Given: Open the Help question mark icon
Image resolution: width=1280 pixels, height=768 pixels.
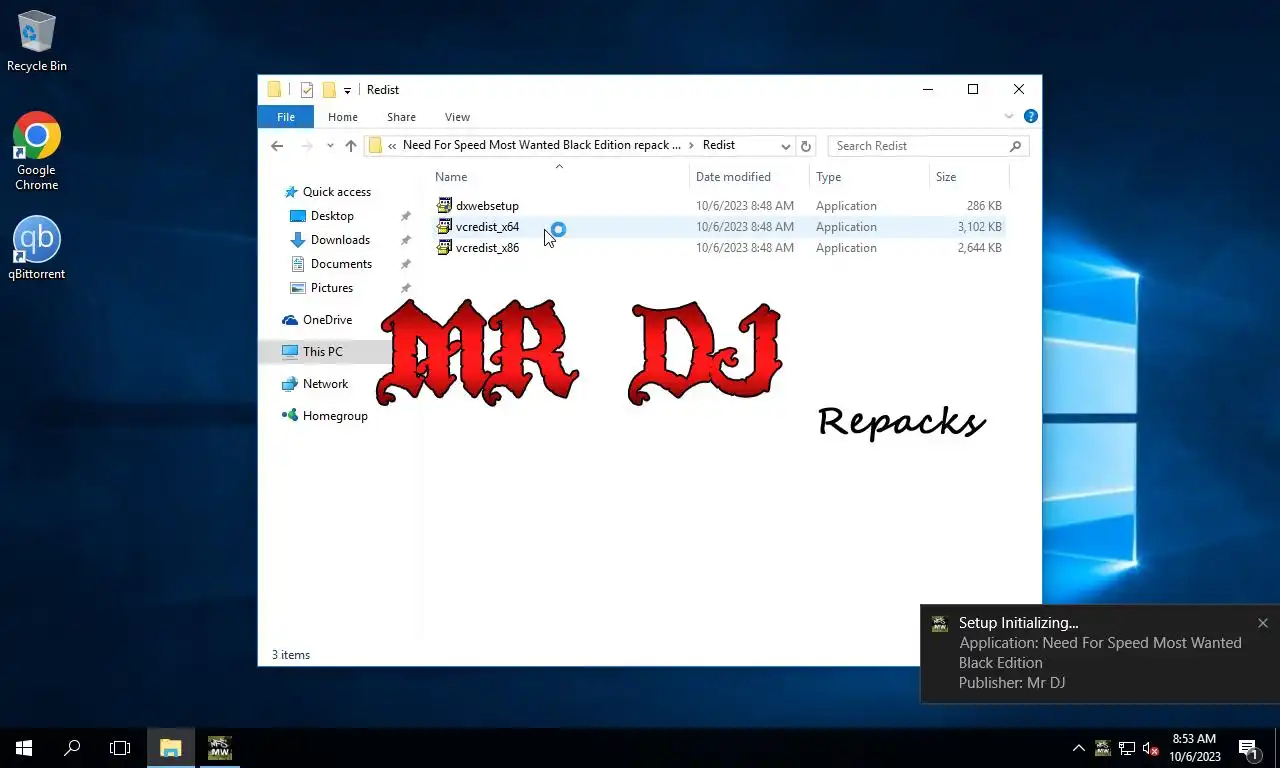Looking at the screenshot, I should [x=1031, y=117].
